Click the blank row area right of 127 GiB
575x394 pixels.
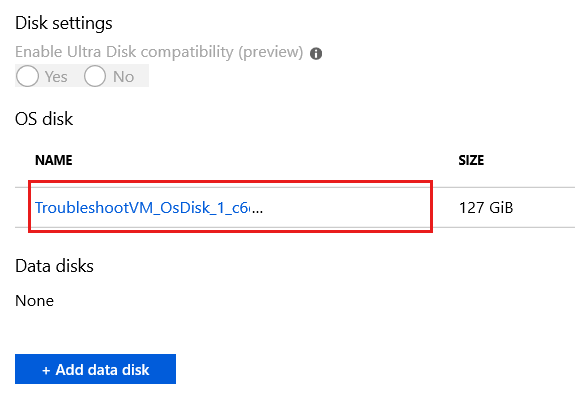[x=545, y=207]
